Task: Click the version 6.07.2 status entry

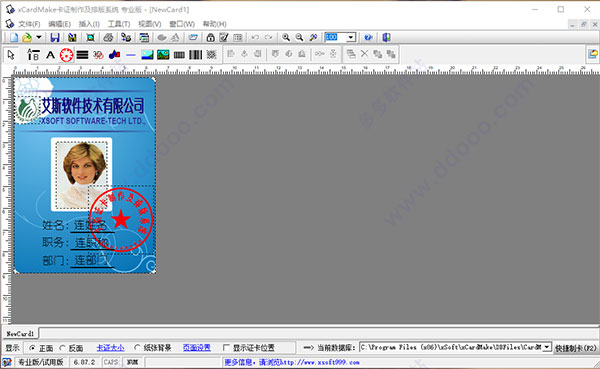Action: coord(85,362)
